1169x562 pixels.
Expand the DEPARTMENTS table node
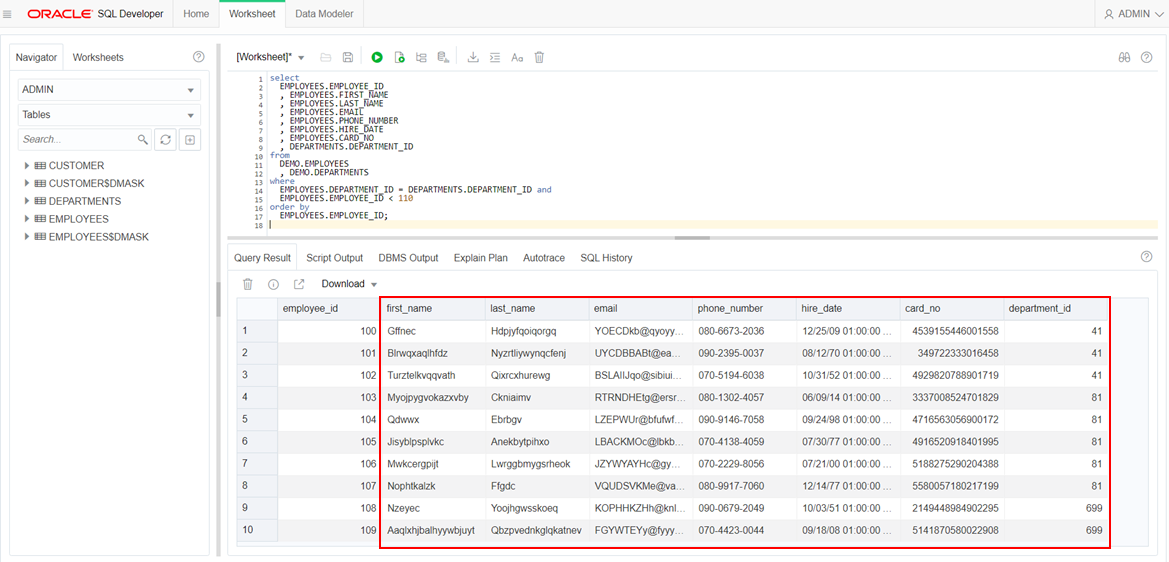pyautogui.click(x=27, y=201)
